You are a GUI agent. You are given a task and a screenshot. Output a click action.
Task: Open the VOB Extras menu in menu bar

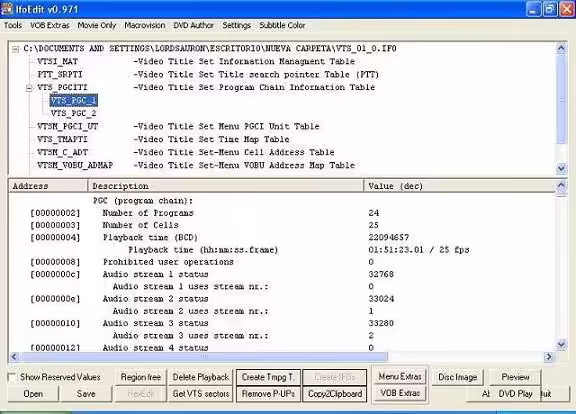click(x=50, y=25)
